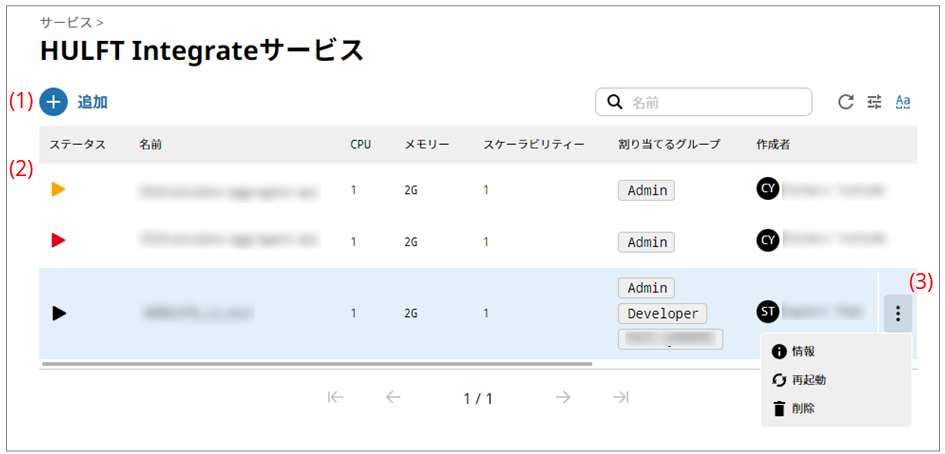Click the Developer group tag

click(662, 313)
